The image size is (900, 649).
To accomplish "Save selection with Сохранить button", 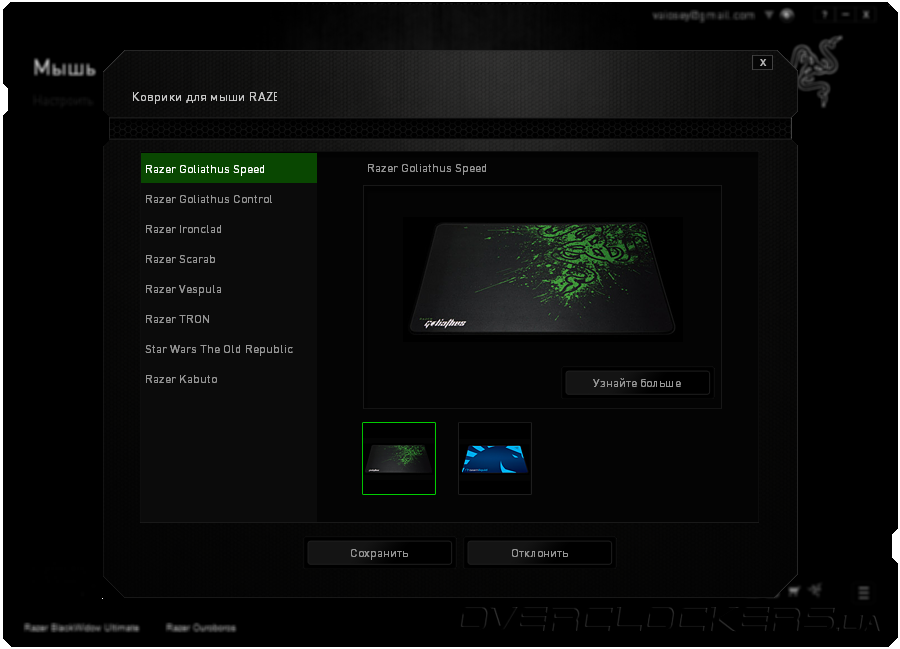I will point(379,553).
